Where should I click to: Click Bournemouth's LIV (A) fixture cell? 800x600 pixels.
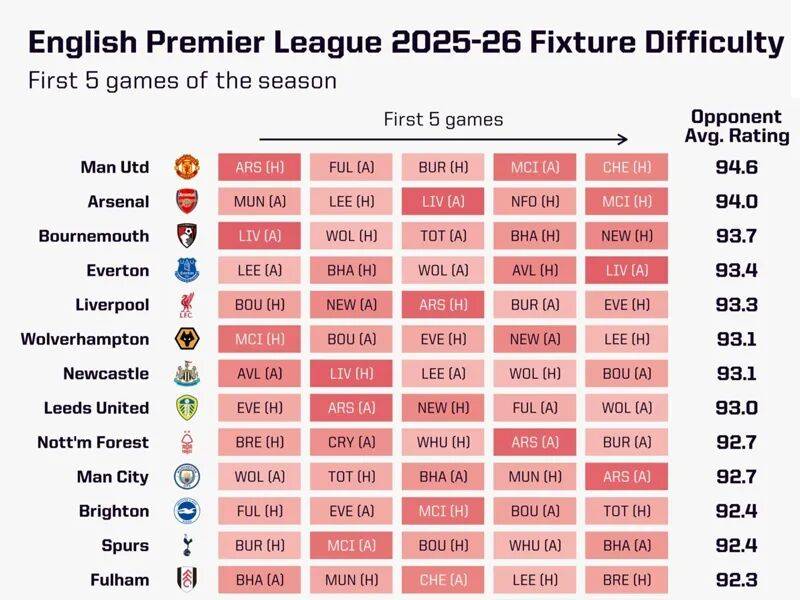[260, 236]
